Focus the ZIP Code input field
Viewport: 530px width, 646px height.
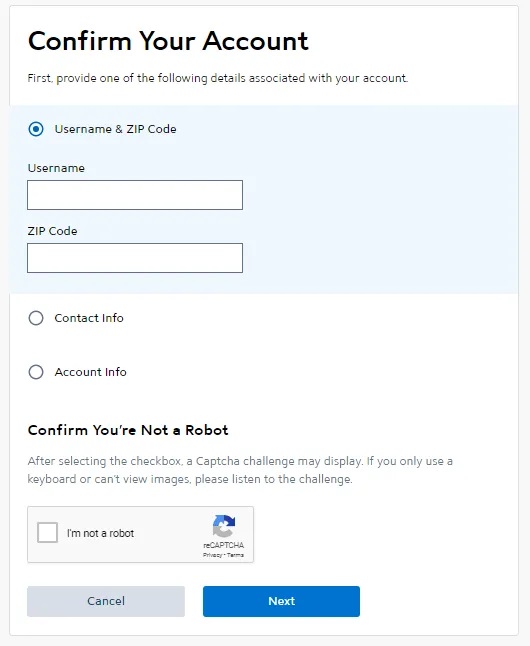(x=135, y=258)
